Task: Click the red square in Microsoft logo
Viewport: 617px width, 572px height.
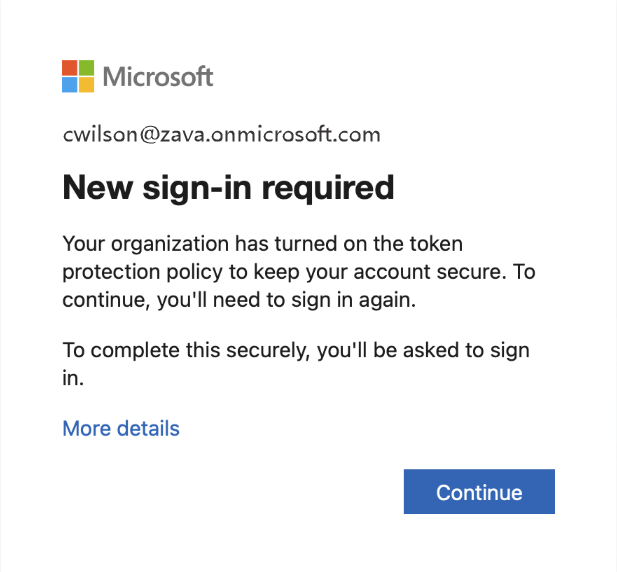Action: 70,68
